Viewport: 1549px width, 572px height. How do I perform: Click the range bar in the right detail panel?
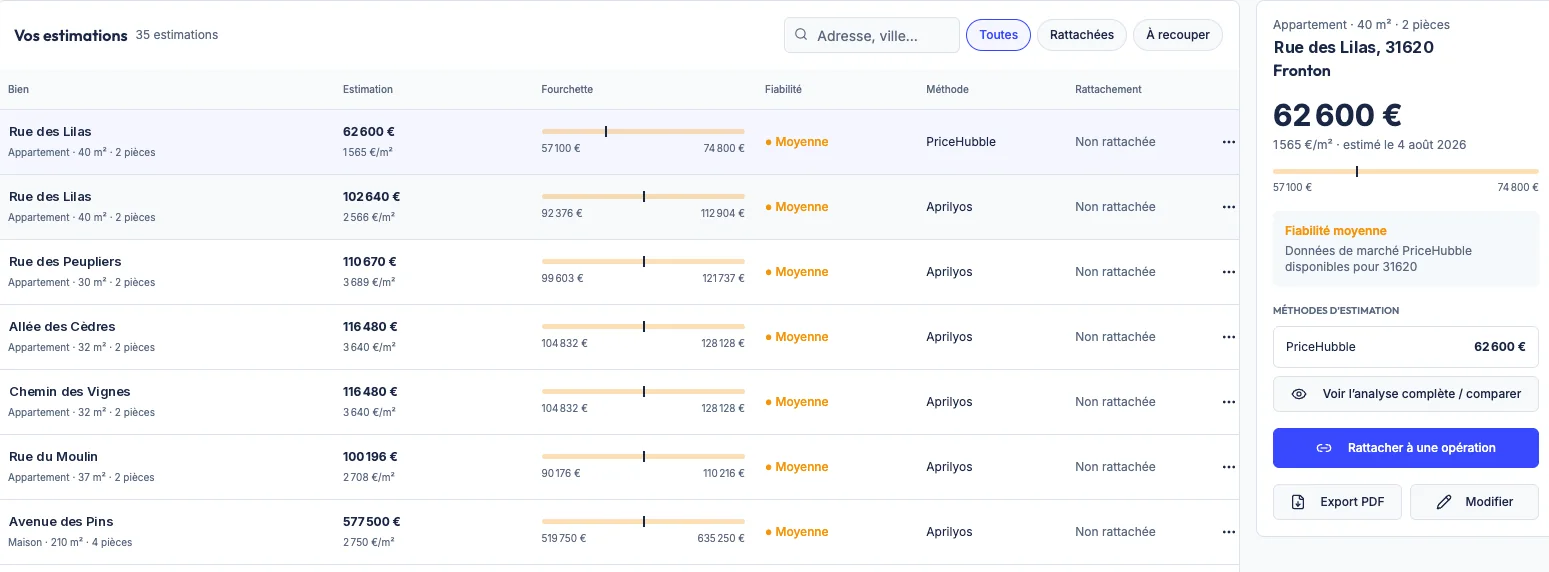pyautogui.click(x=1405, y=171)
